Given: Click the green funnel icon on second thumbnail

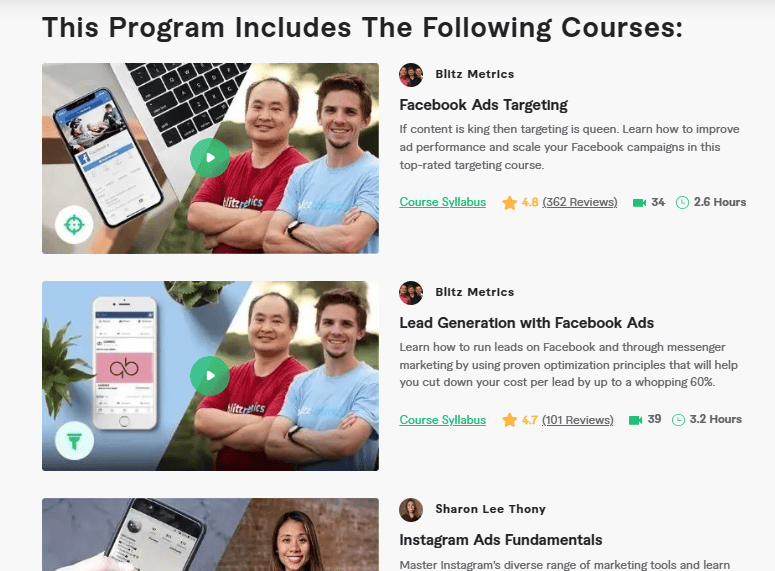Looking at the screenshot, I should tap(74, 440).
